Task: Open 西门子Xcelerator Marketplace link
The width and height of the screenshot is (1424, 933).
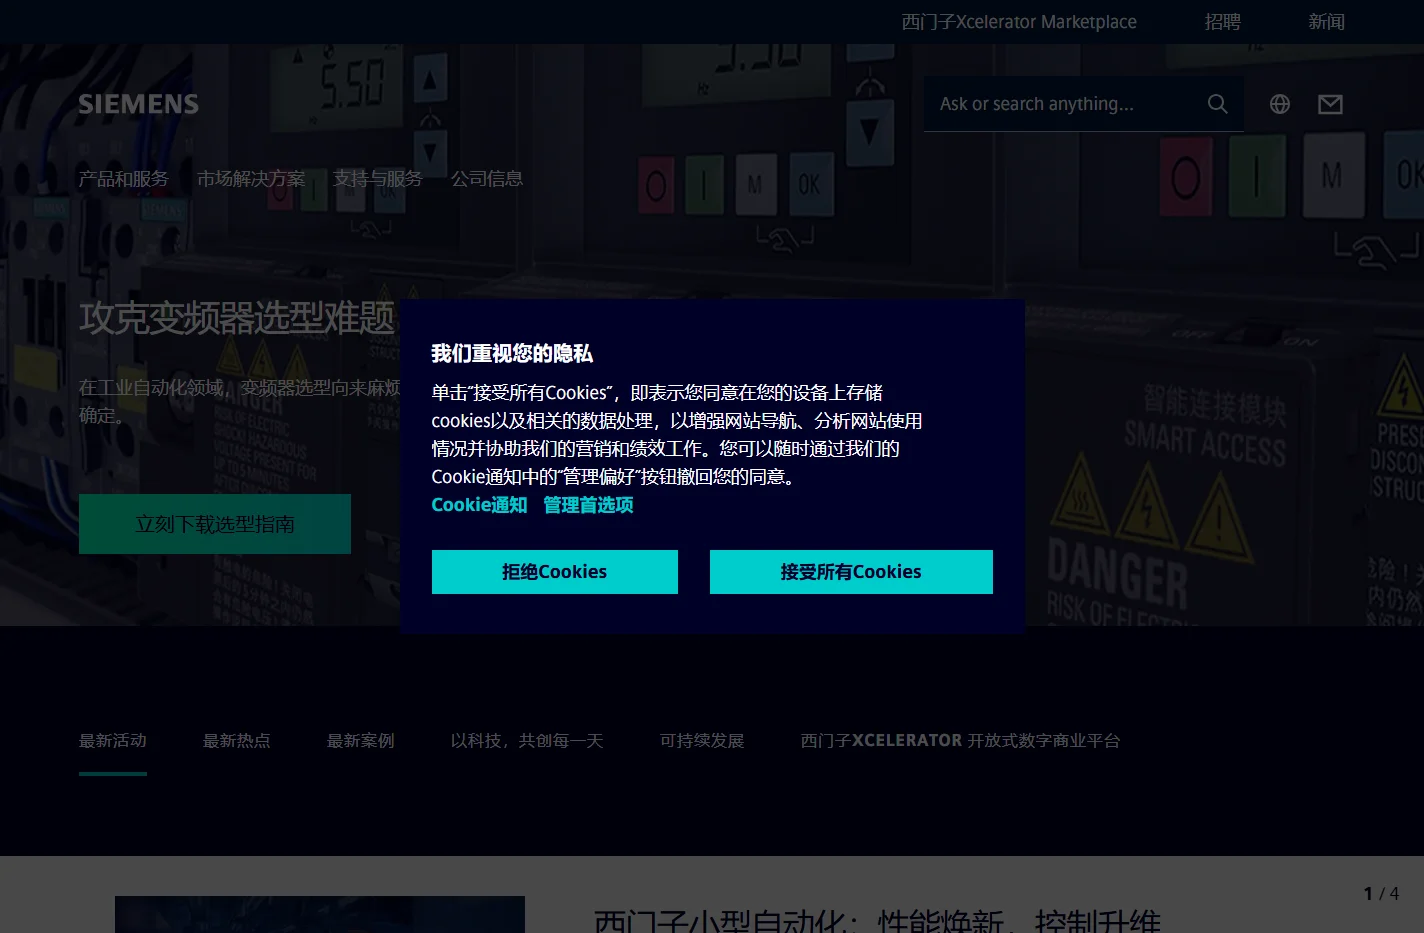Action: pos(1019,22)
